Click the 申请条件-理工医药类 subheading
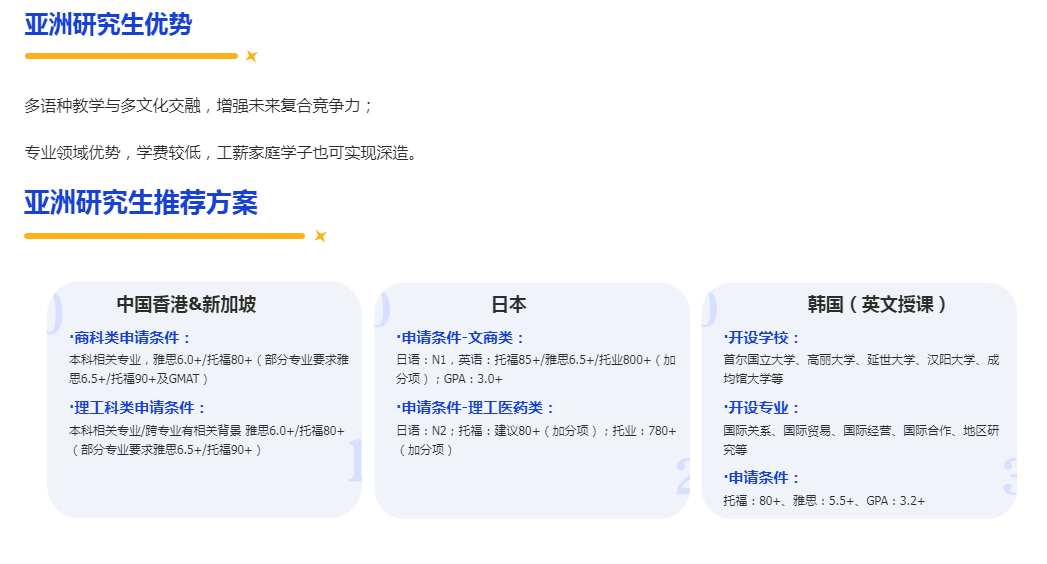1047x564 pixels. pyautogui.click(x=475, y=408)
